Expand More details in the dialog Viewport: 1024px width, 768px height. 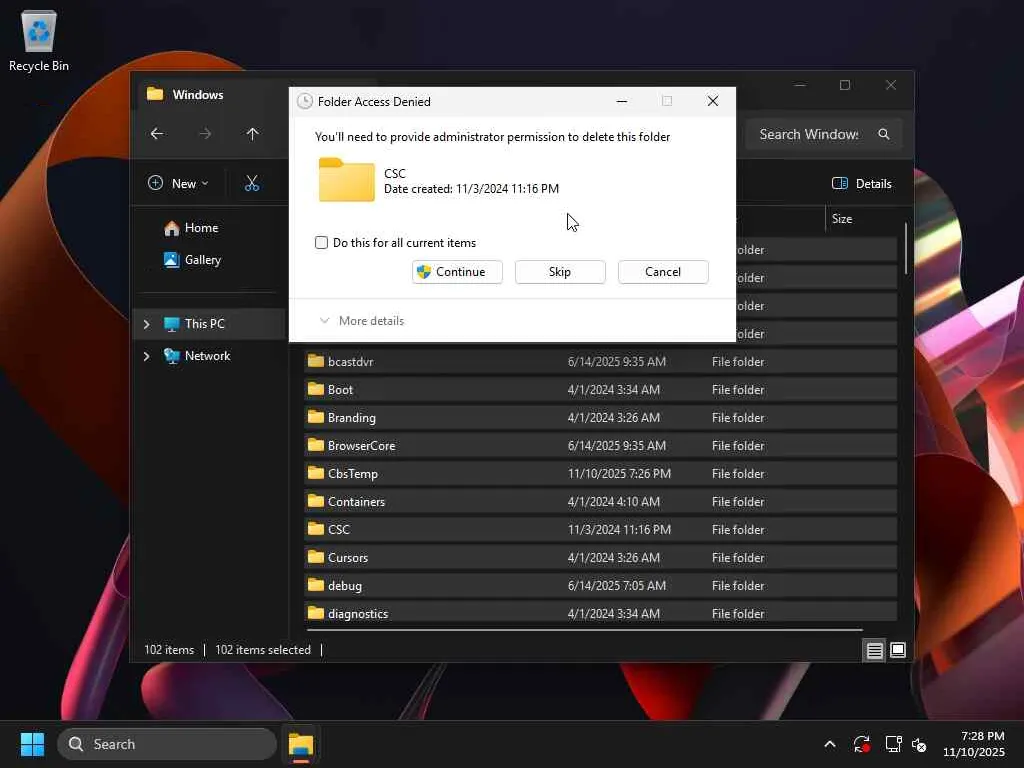coord(362,321)
